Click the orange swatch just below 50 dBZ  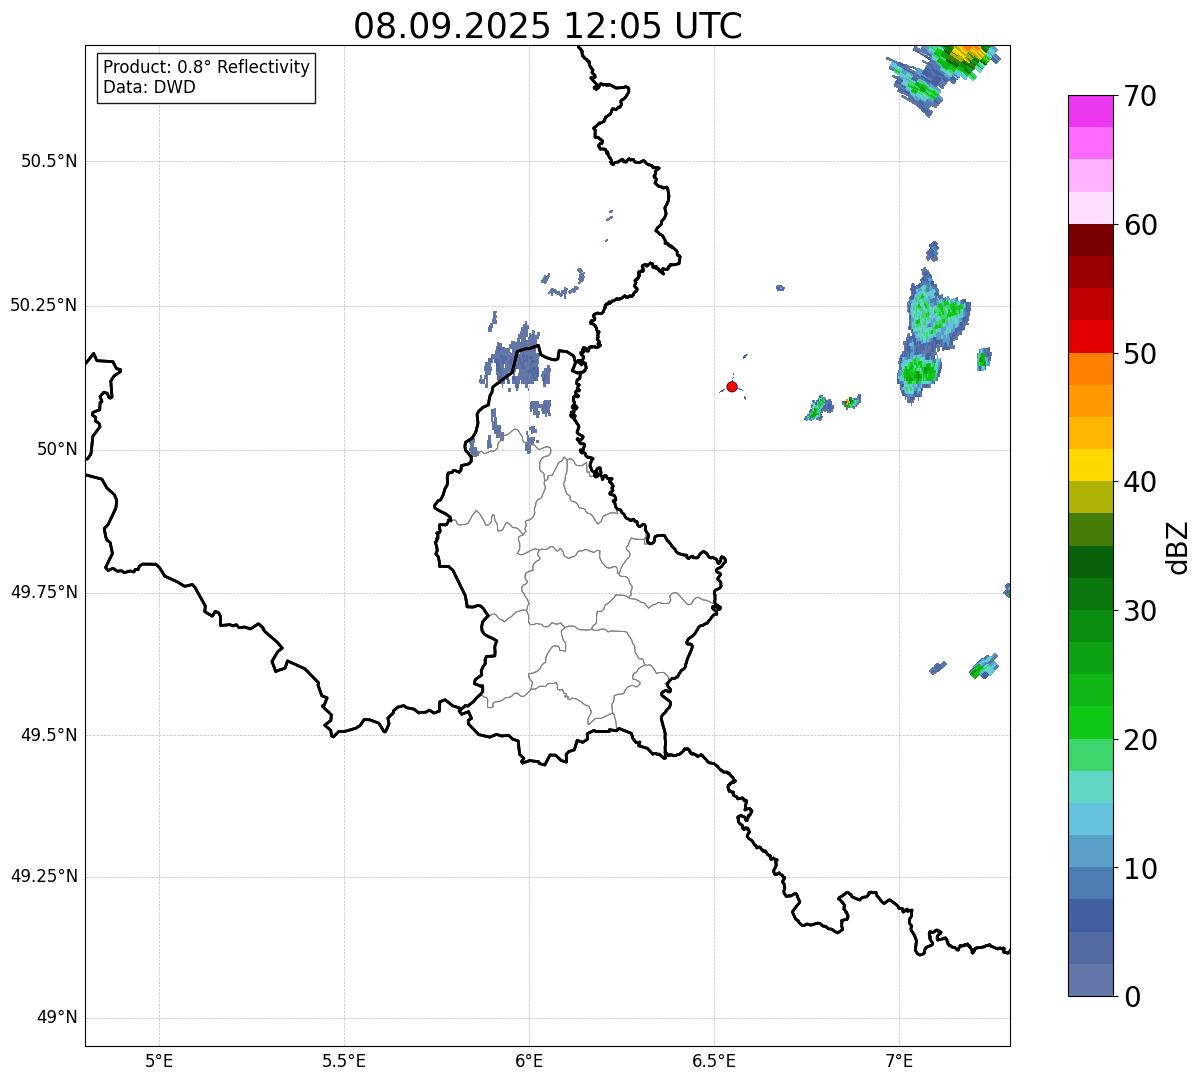(x=1090, y=369)
